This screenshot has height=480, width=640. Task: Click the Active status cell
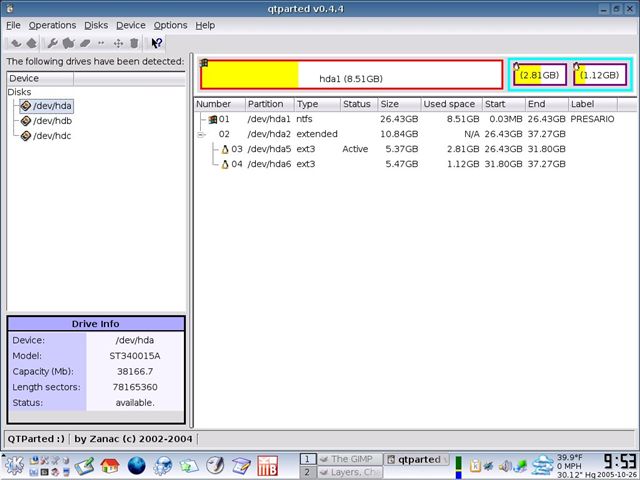pos(355,149)
